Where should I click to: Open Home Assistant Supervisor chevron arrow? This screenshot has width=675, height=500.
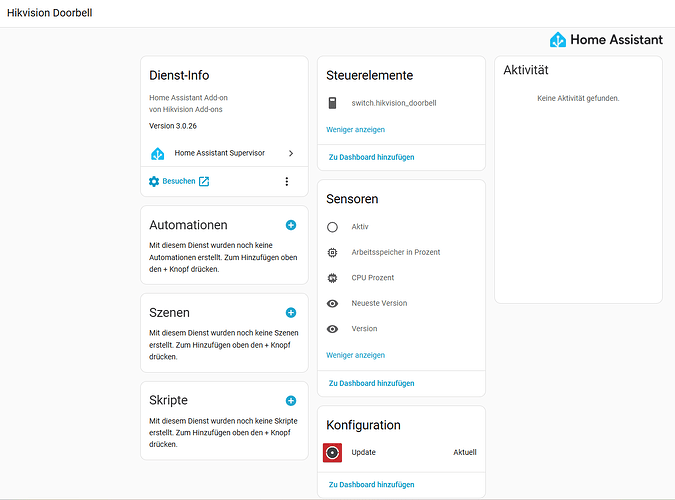pos(291,153)
